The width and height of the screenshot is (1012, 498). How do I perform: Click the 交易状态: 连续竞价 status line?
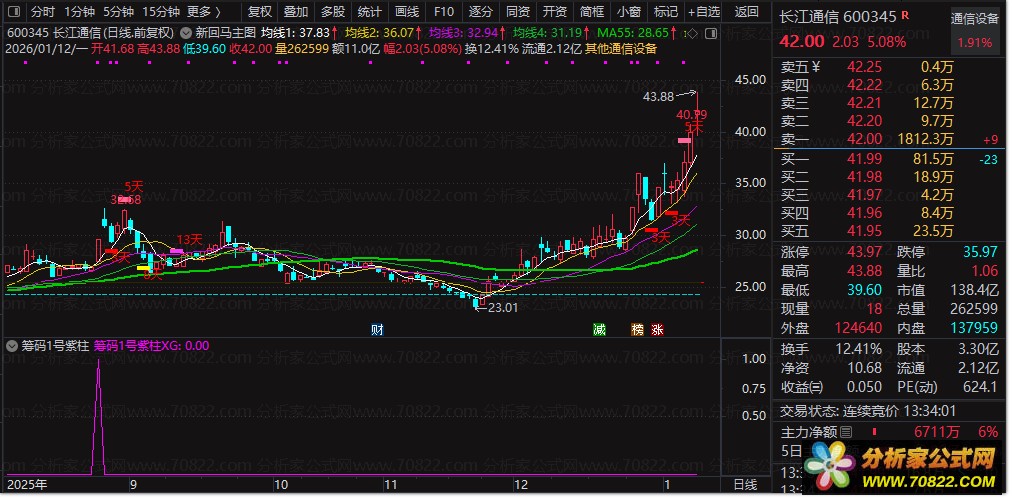(x=868, y=411)
